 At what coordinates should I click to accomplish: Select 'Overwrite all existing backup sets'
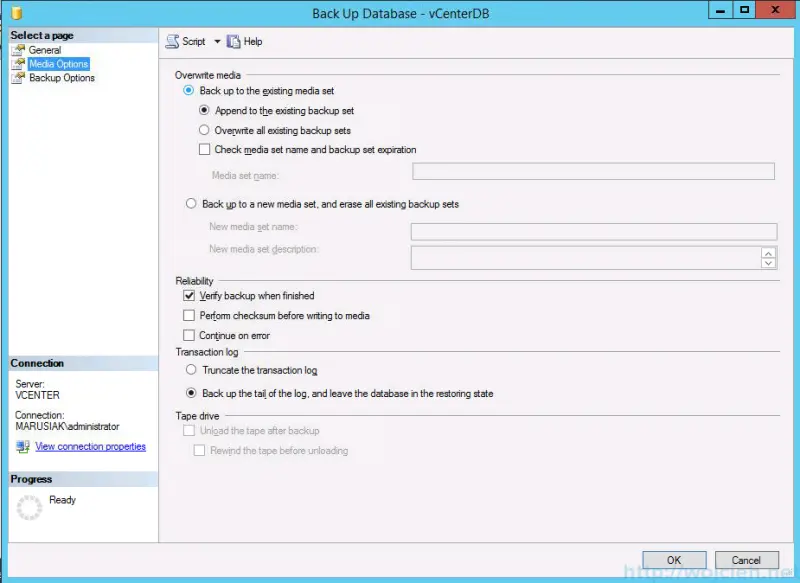click(x=205, y=129)
